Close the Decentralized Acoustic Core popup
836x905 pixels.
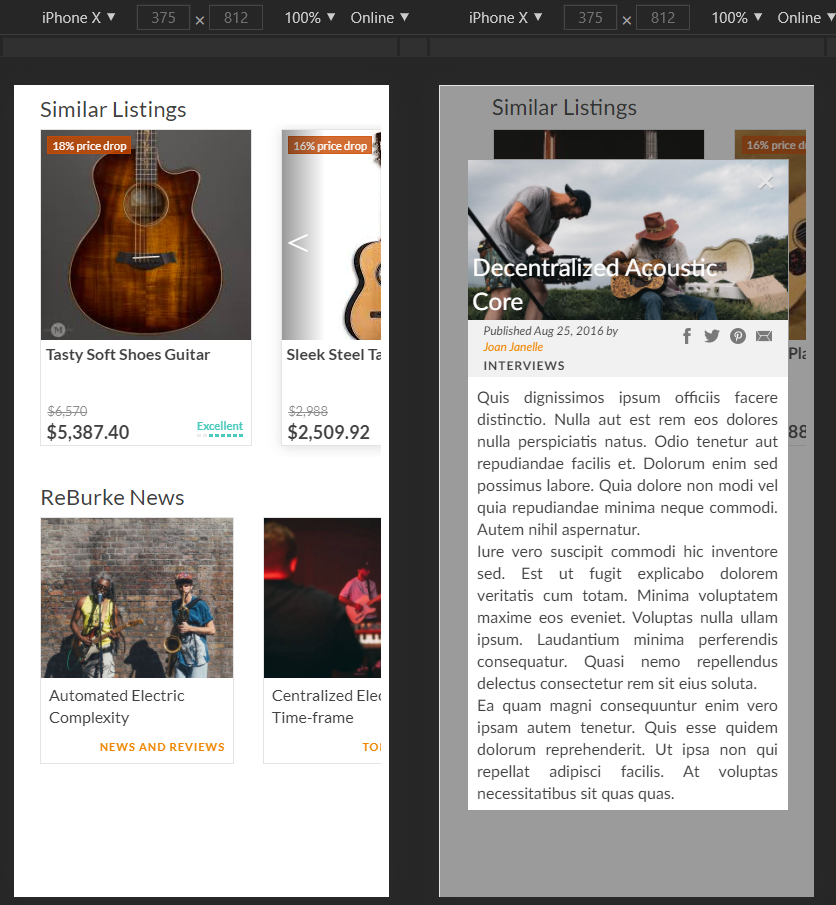(766, 182)
